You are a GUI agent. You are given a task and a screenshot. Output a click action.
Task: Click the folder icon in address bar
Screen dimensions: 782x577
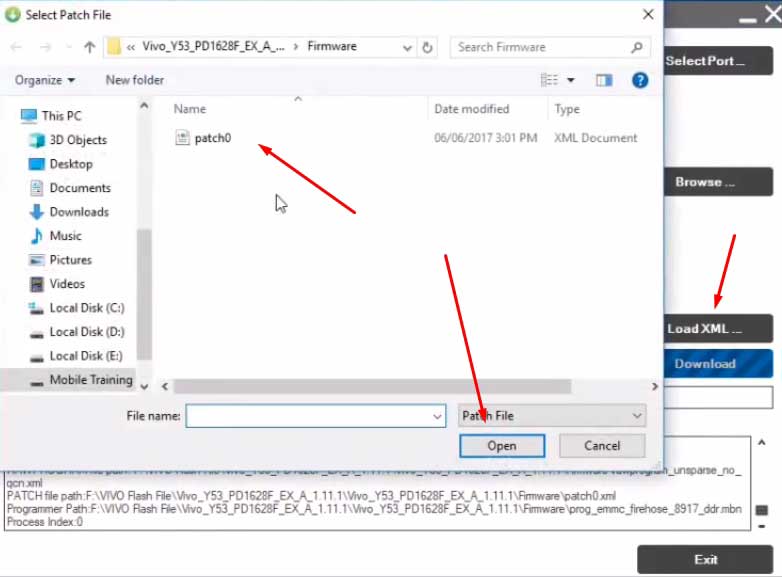[114, 47]
